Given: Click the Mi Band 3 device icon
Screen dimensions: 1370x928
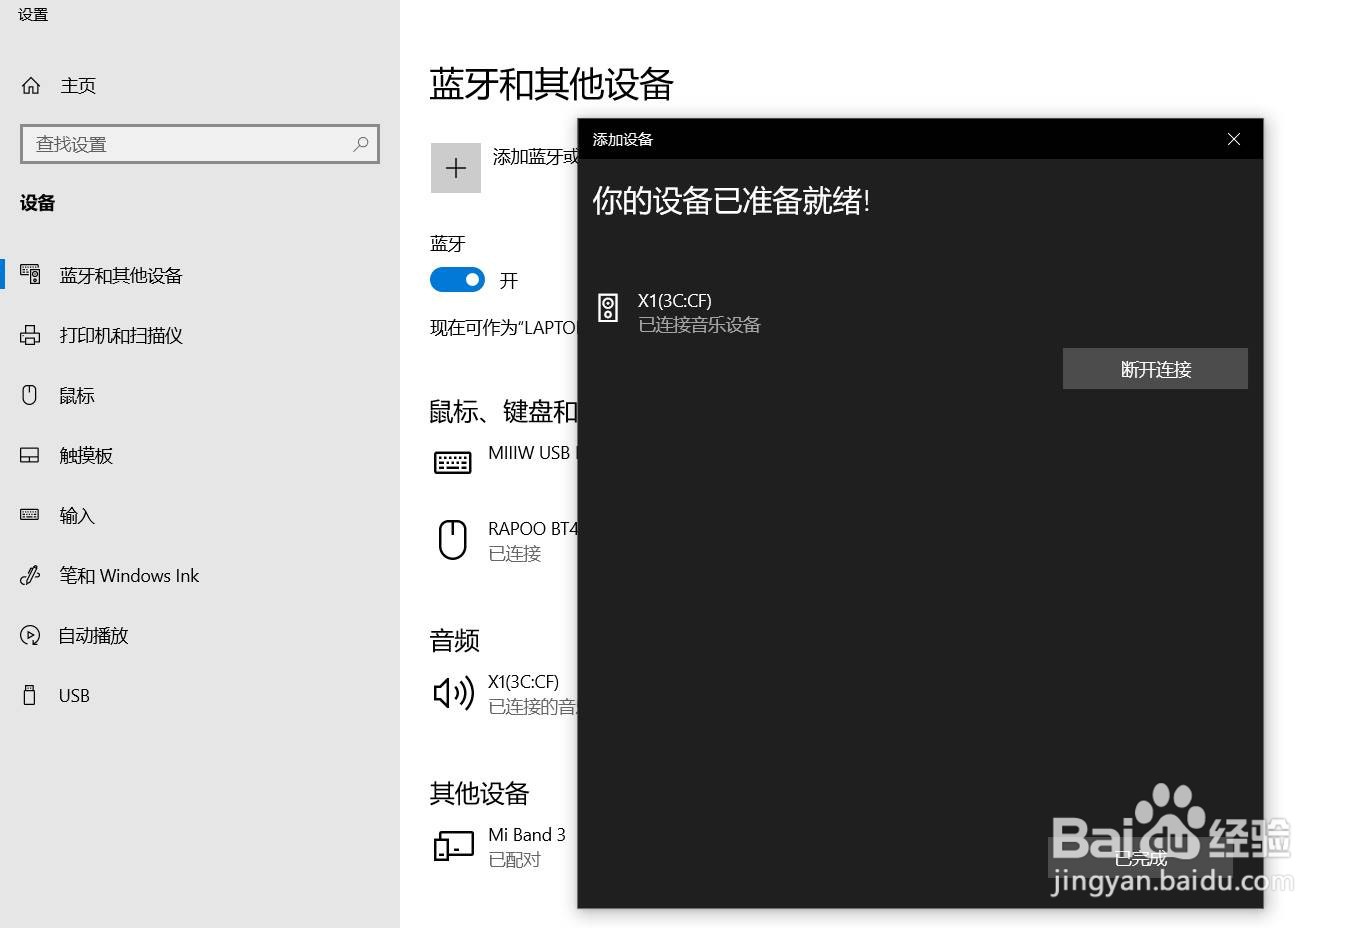Looking at the screenshot, I should pos(453,846).
